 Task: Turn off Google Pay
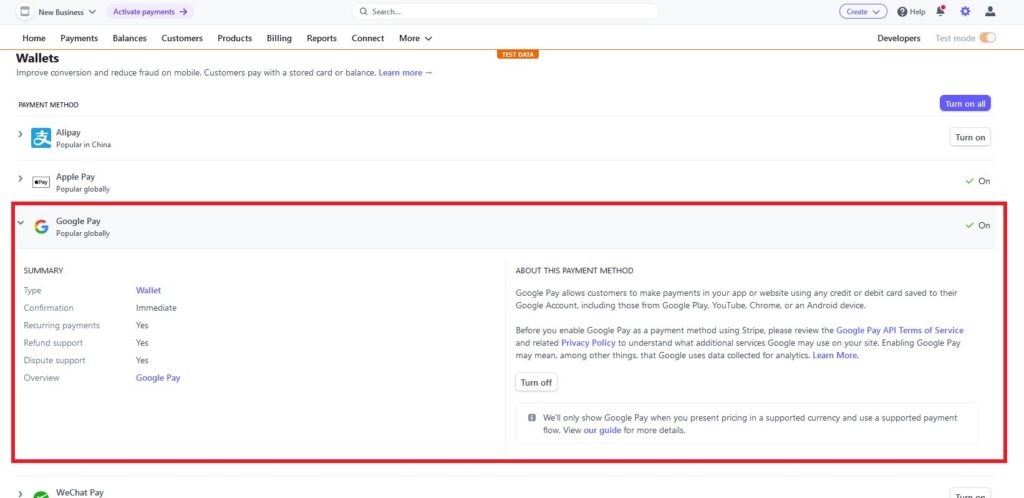point(536,382)
